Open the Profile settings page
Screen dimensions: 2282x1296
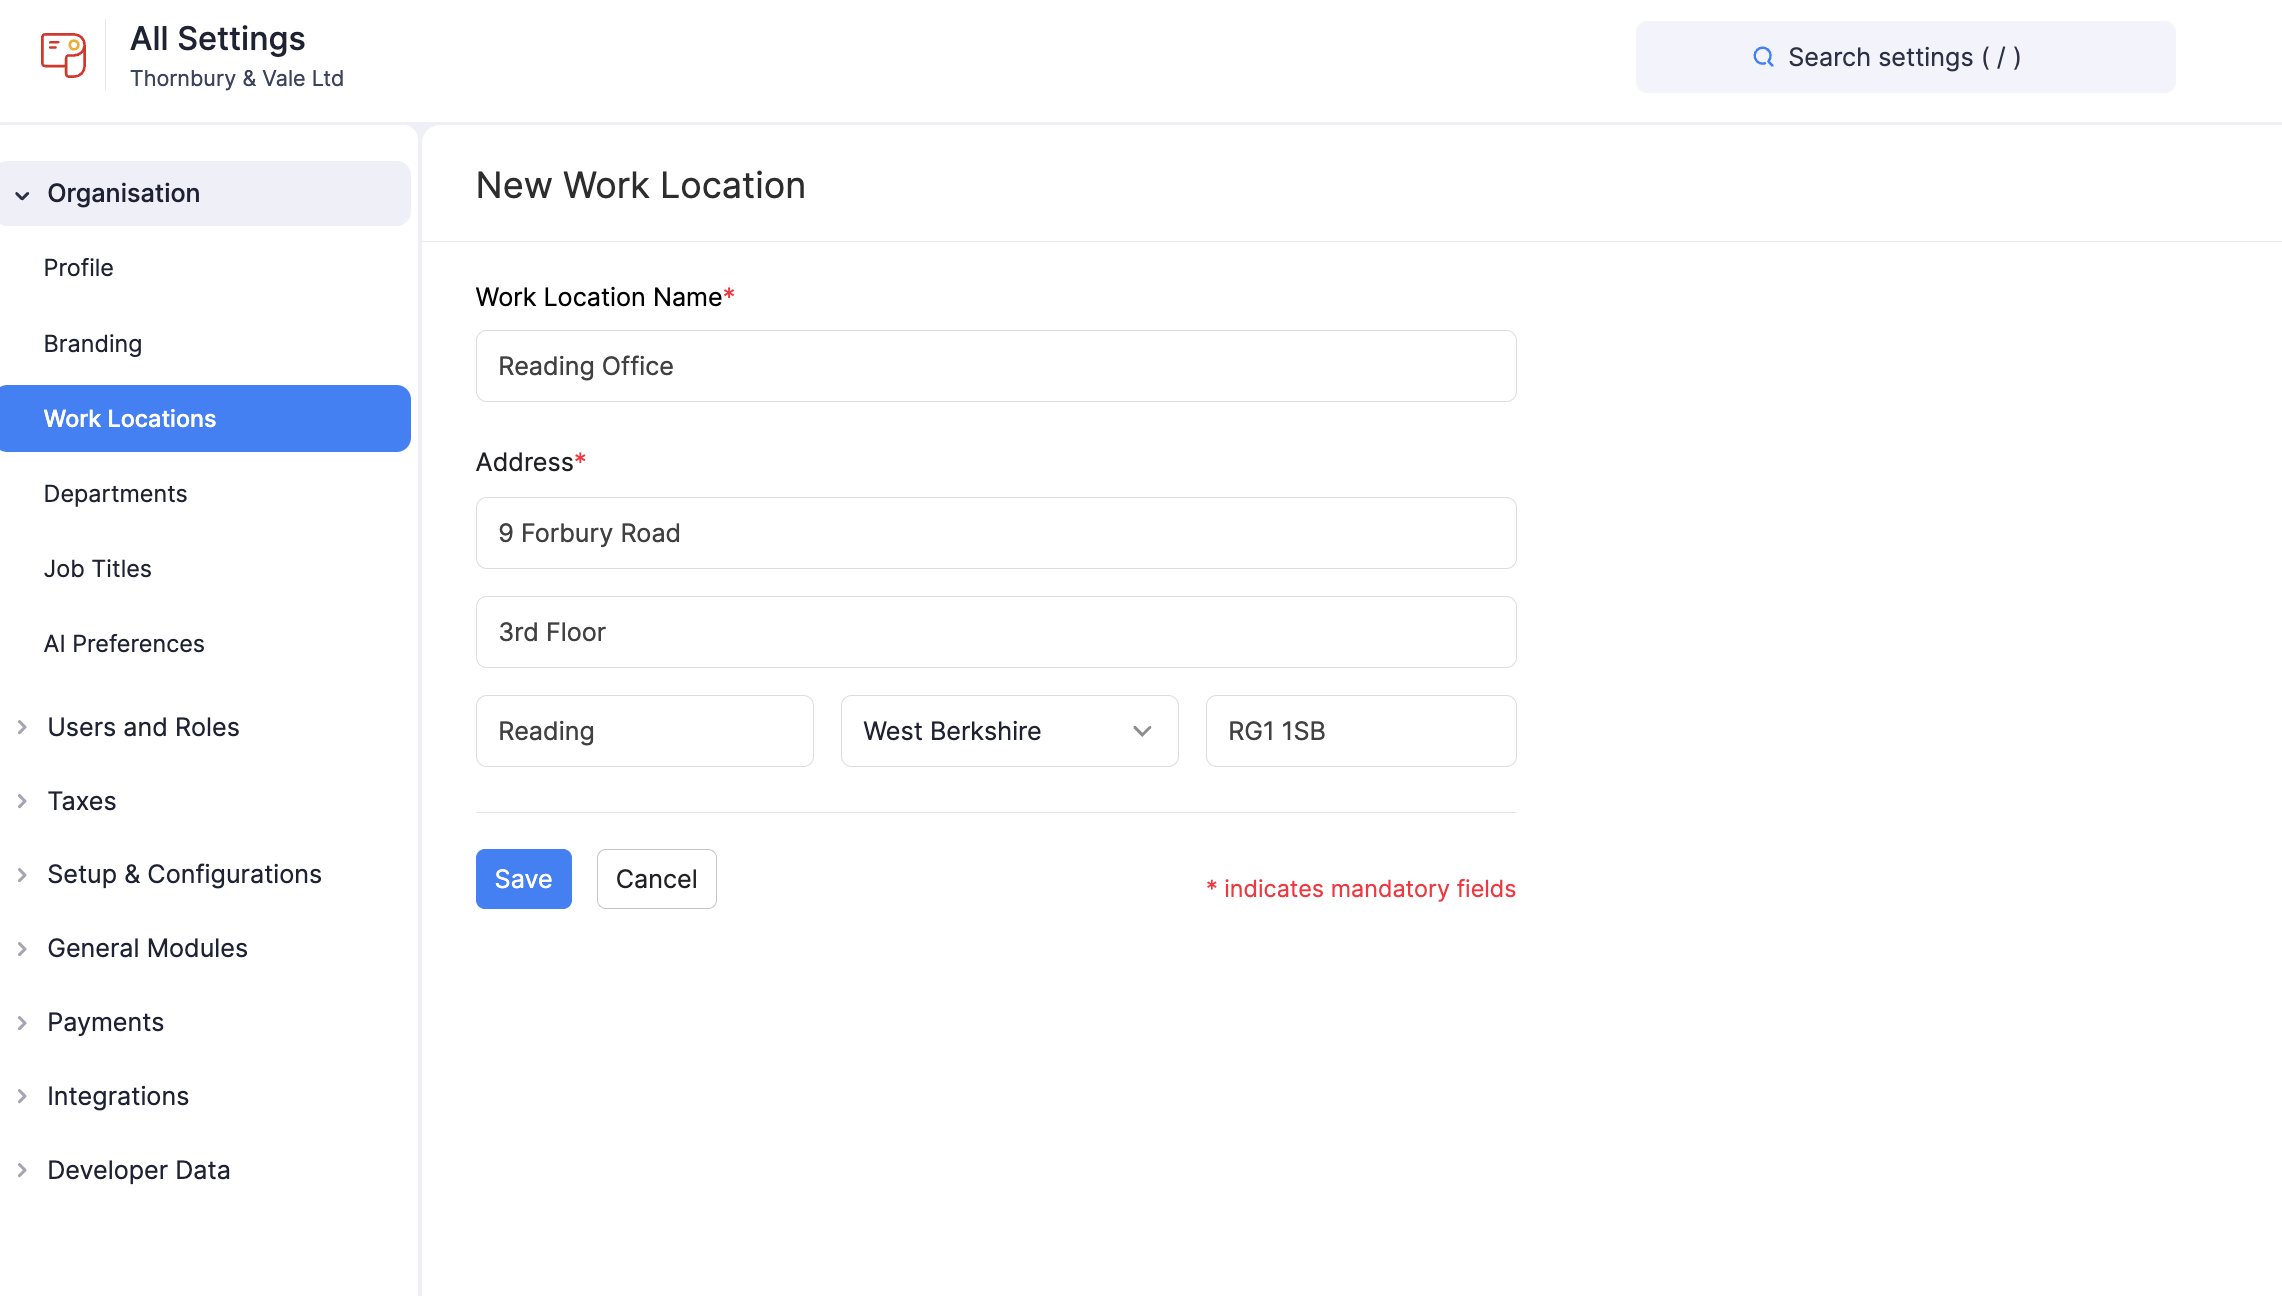pyautogui.click(x=79, y=268)
